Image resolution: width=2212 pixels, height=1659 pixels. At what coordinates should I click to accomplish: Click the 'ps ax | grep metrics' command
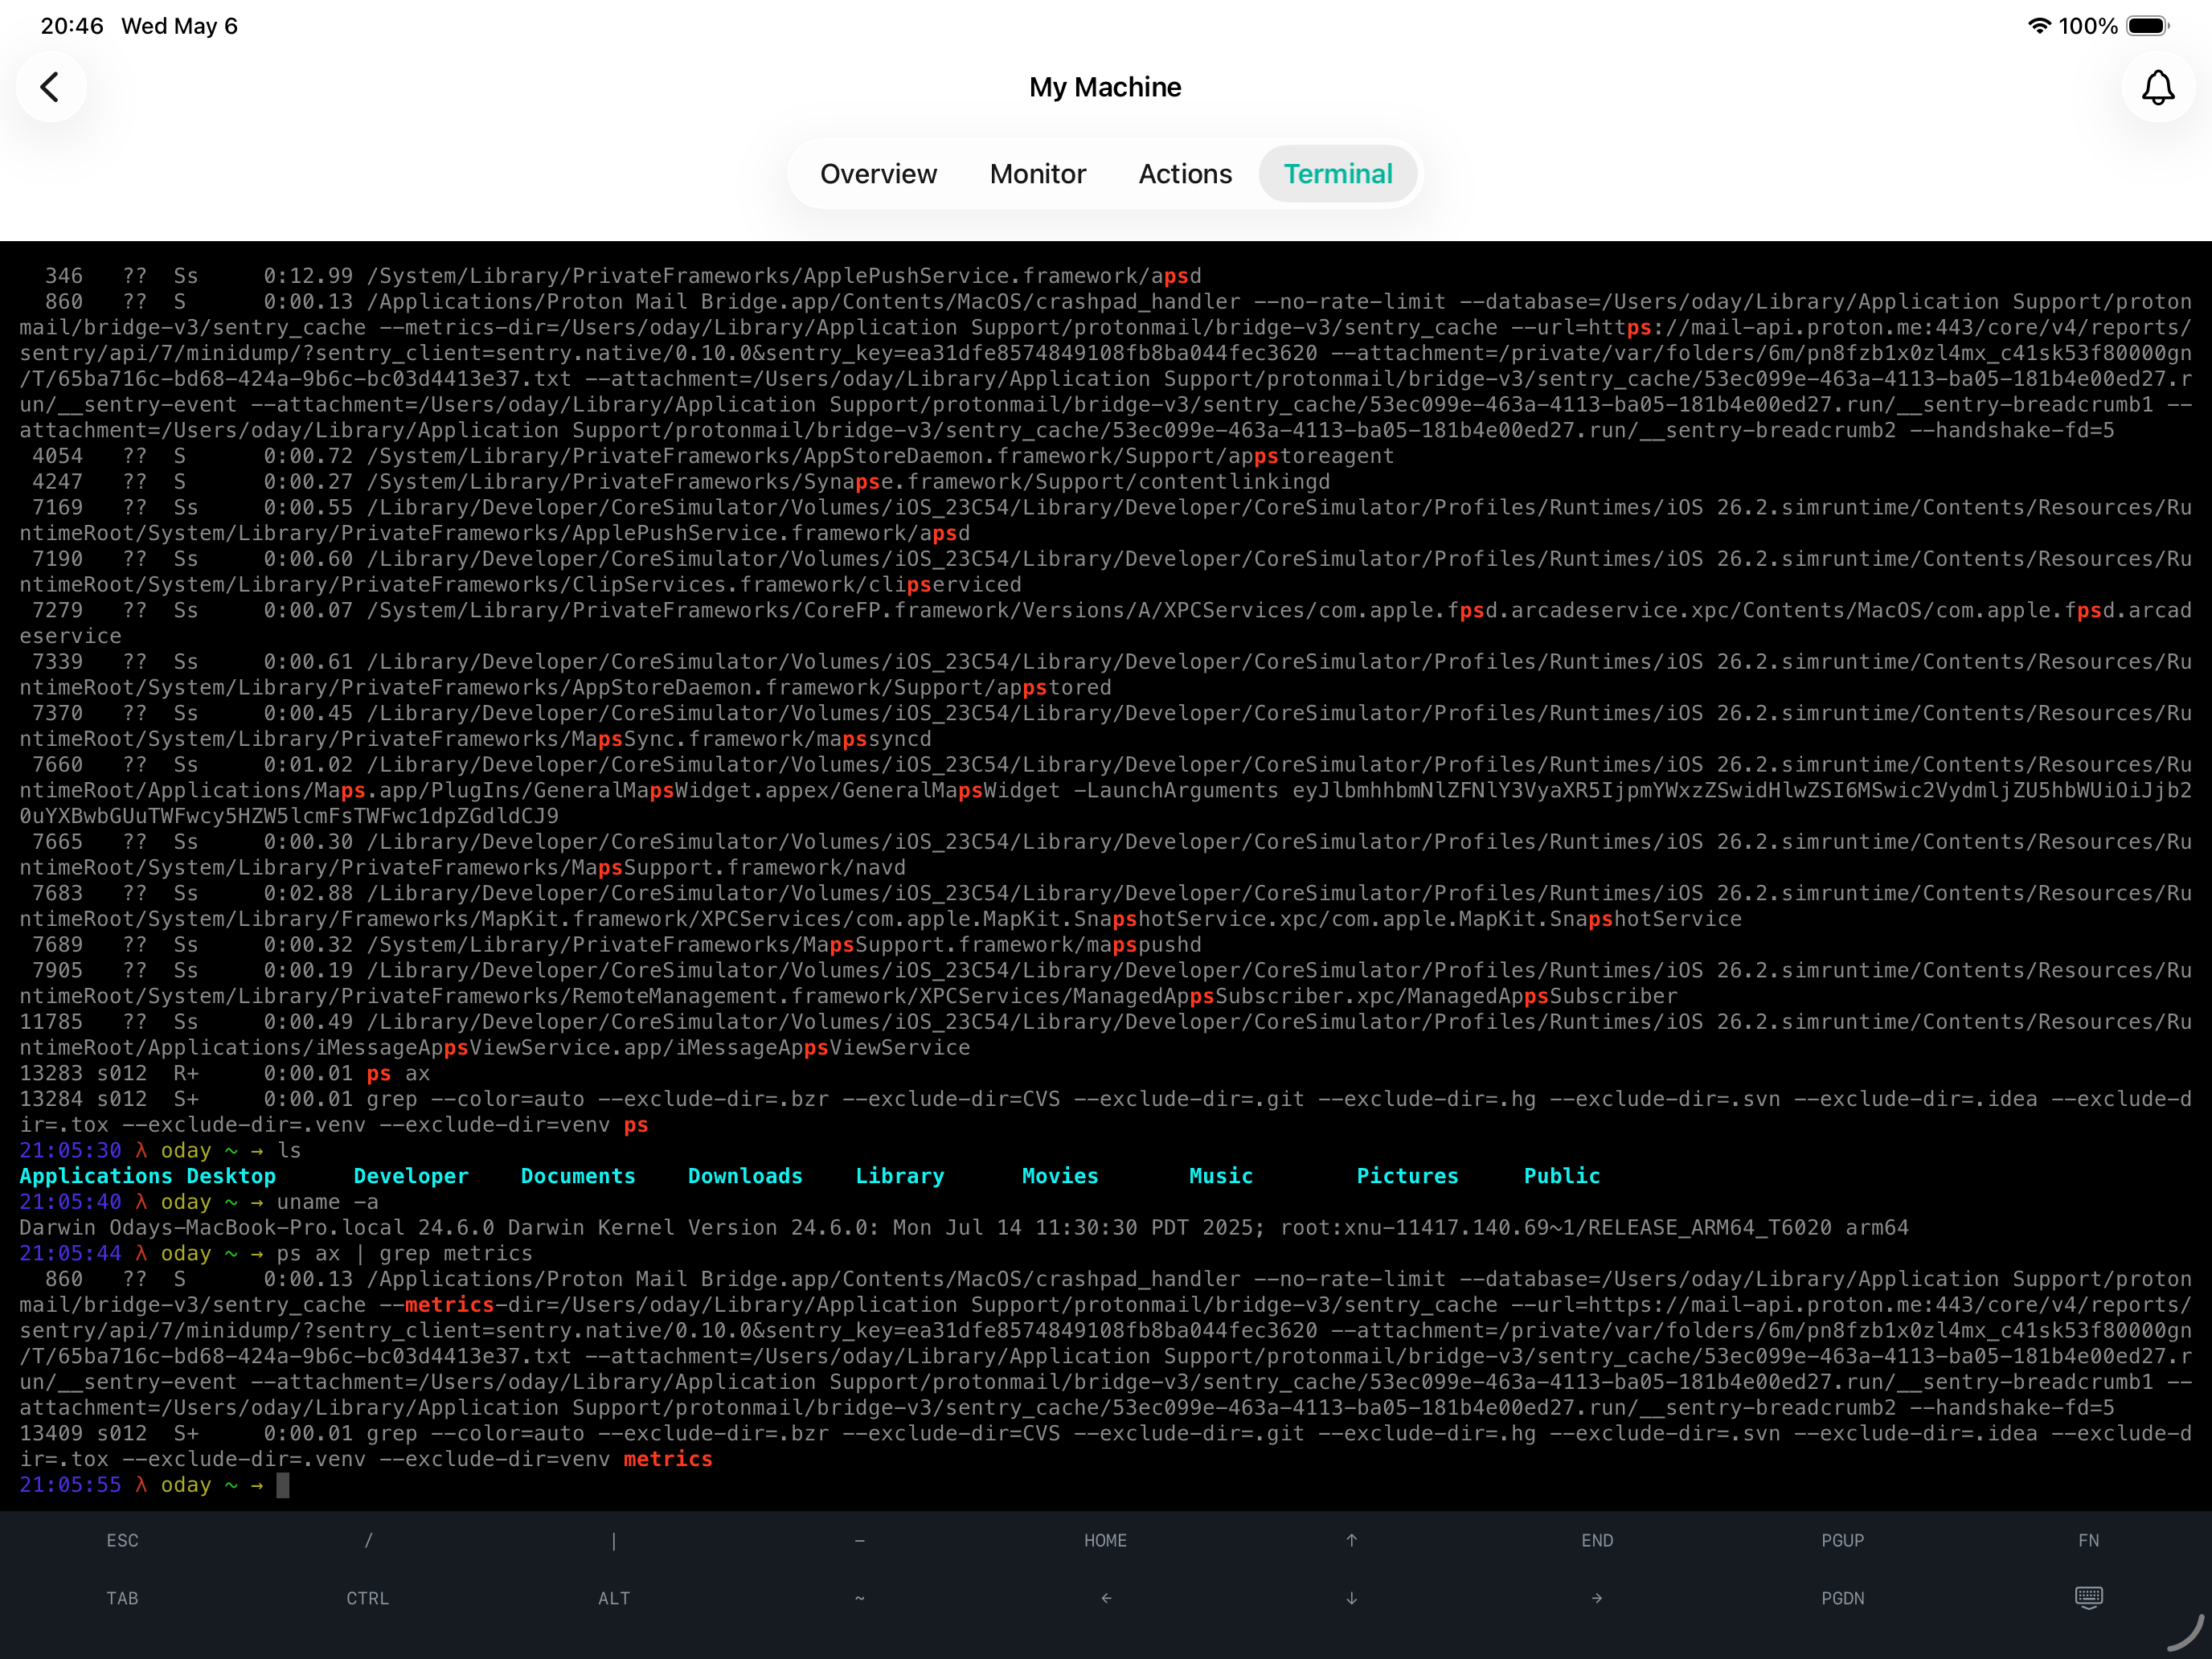405,1253
